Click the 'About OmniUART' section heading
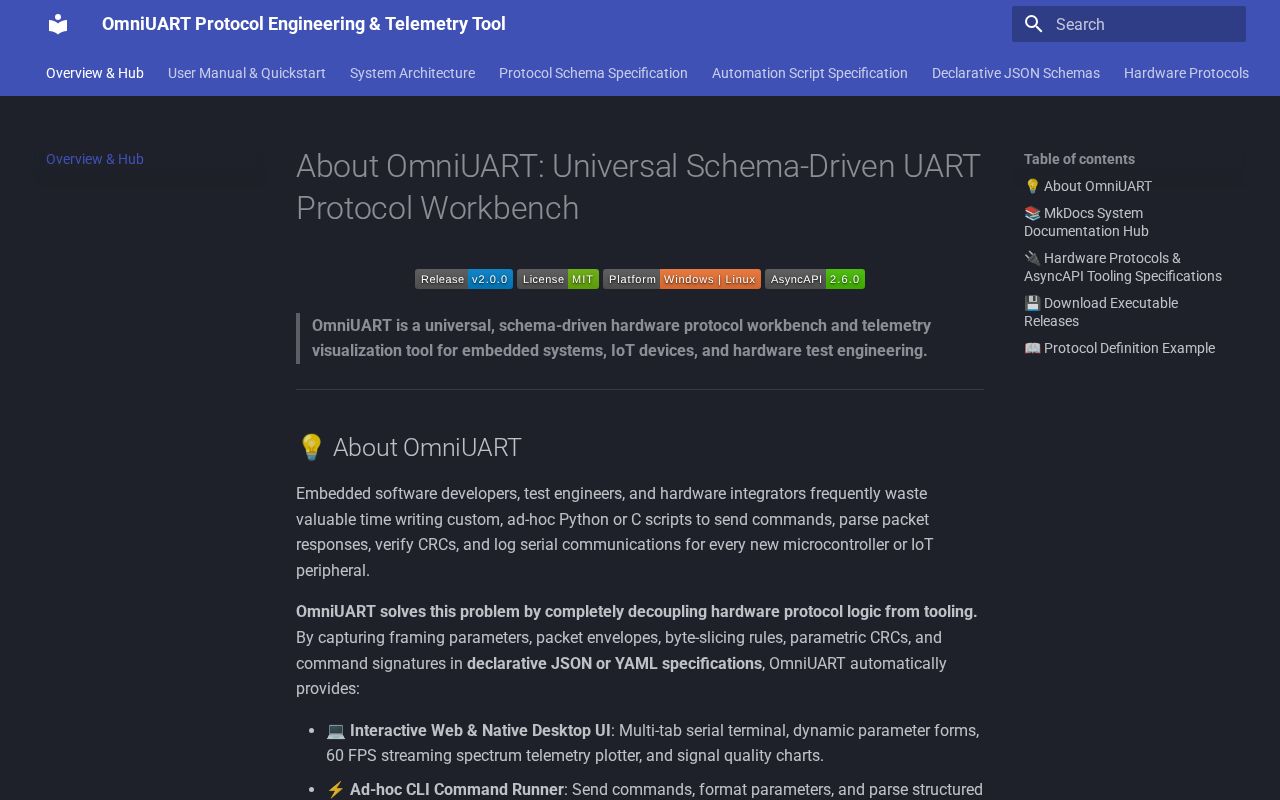The image size is (1280, 800). 409,447
